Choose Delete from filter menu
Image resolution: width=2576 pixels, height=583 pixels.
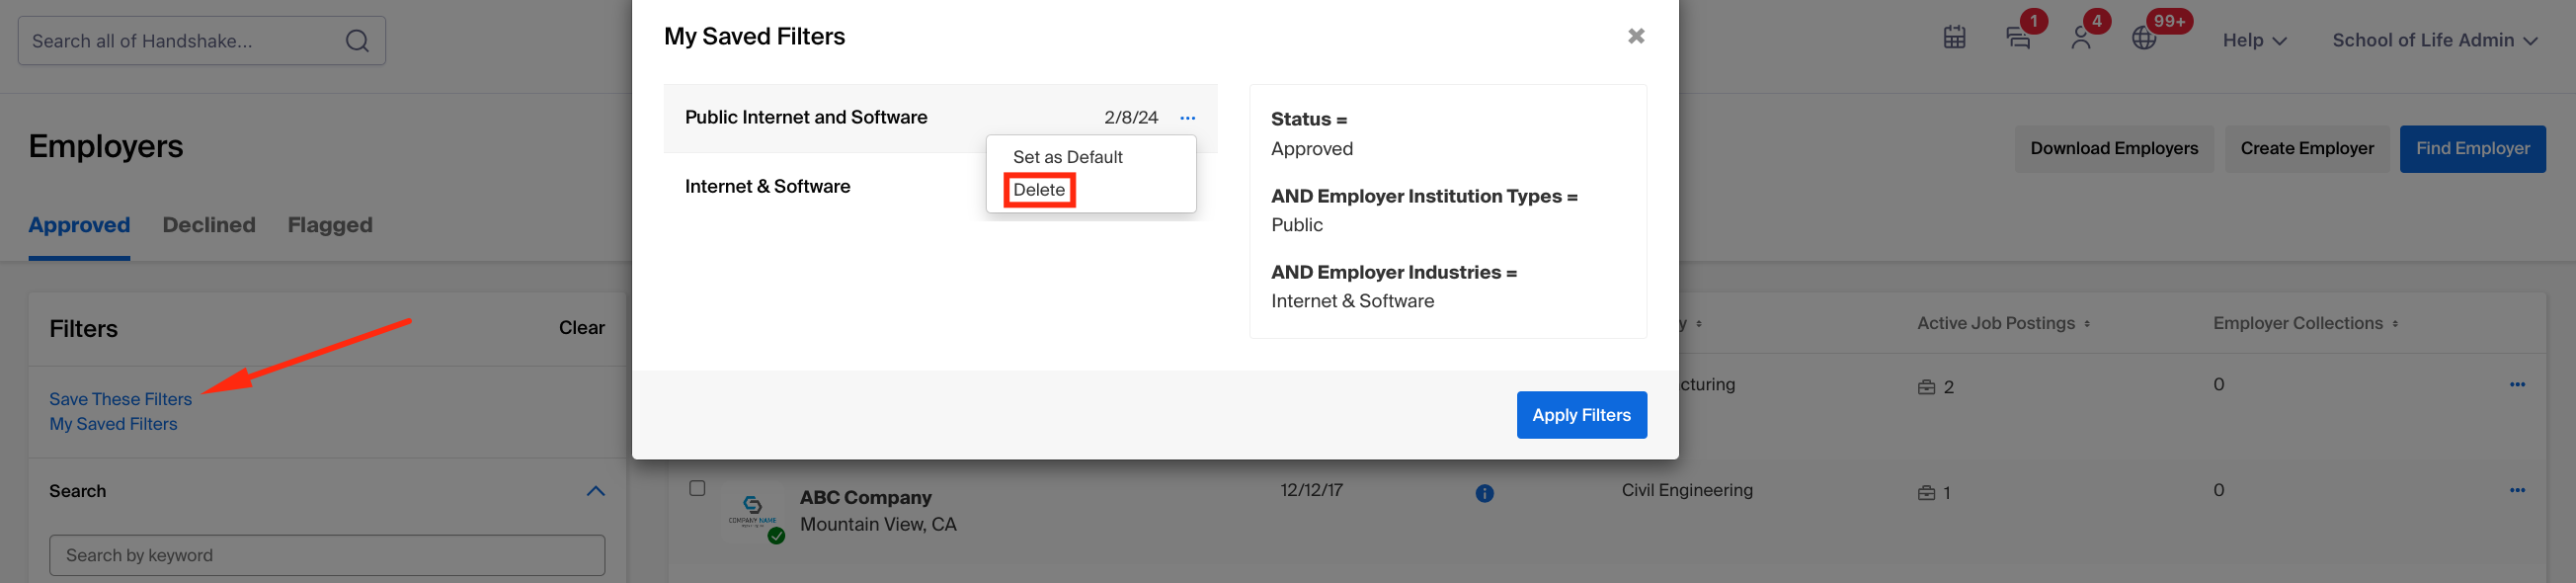1038,190
